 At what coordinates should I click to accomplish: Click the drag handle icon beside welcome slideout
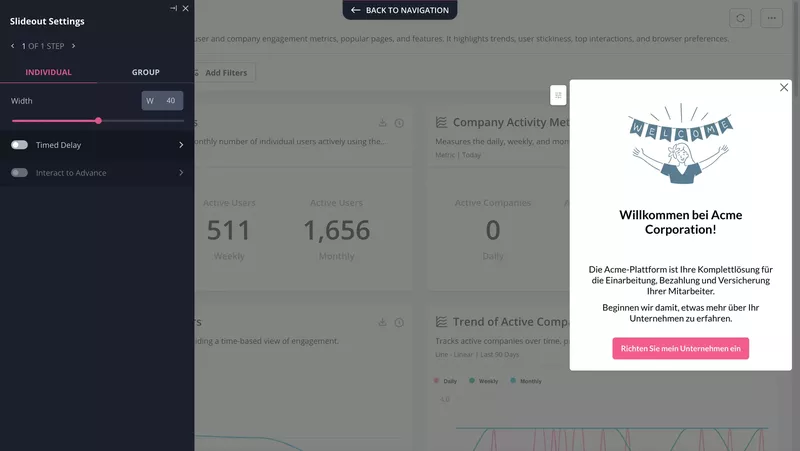(558, 95)
